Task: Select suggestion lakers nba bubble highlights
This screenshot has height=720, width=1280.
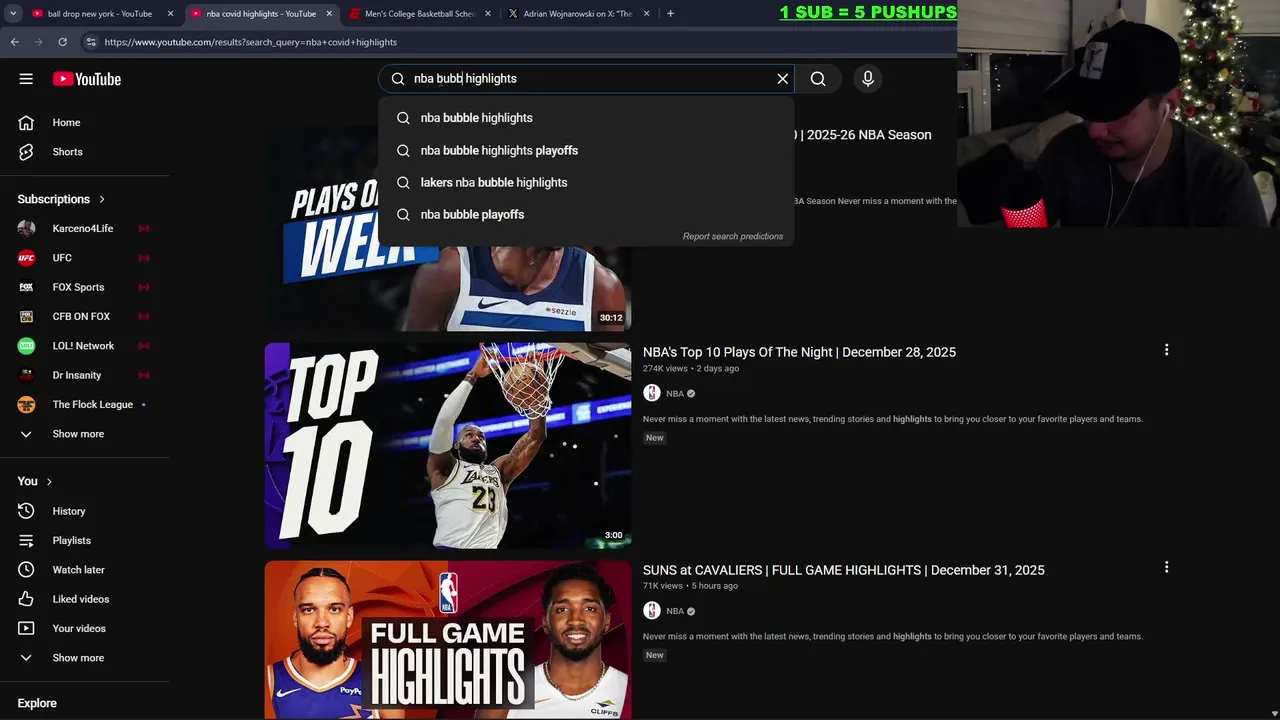Action: pos(586,182)
